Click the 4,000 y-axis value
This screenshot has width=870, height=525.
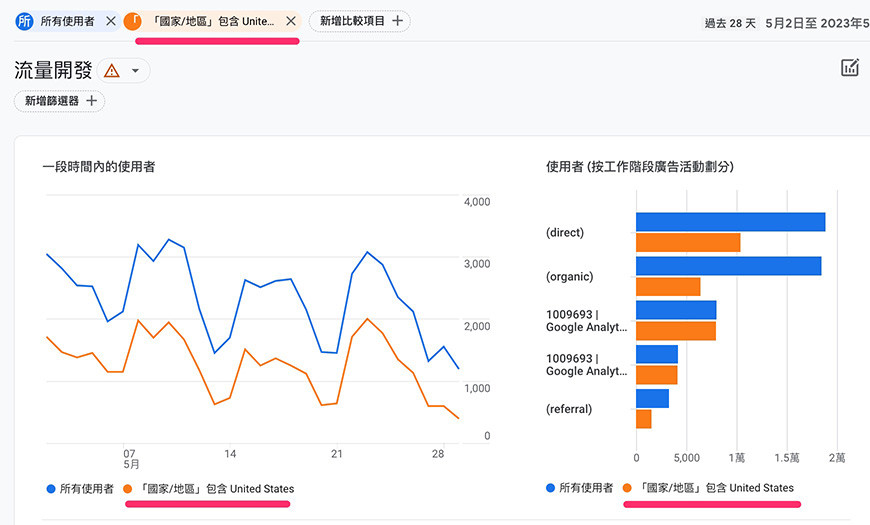(x=477, y=202)
